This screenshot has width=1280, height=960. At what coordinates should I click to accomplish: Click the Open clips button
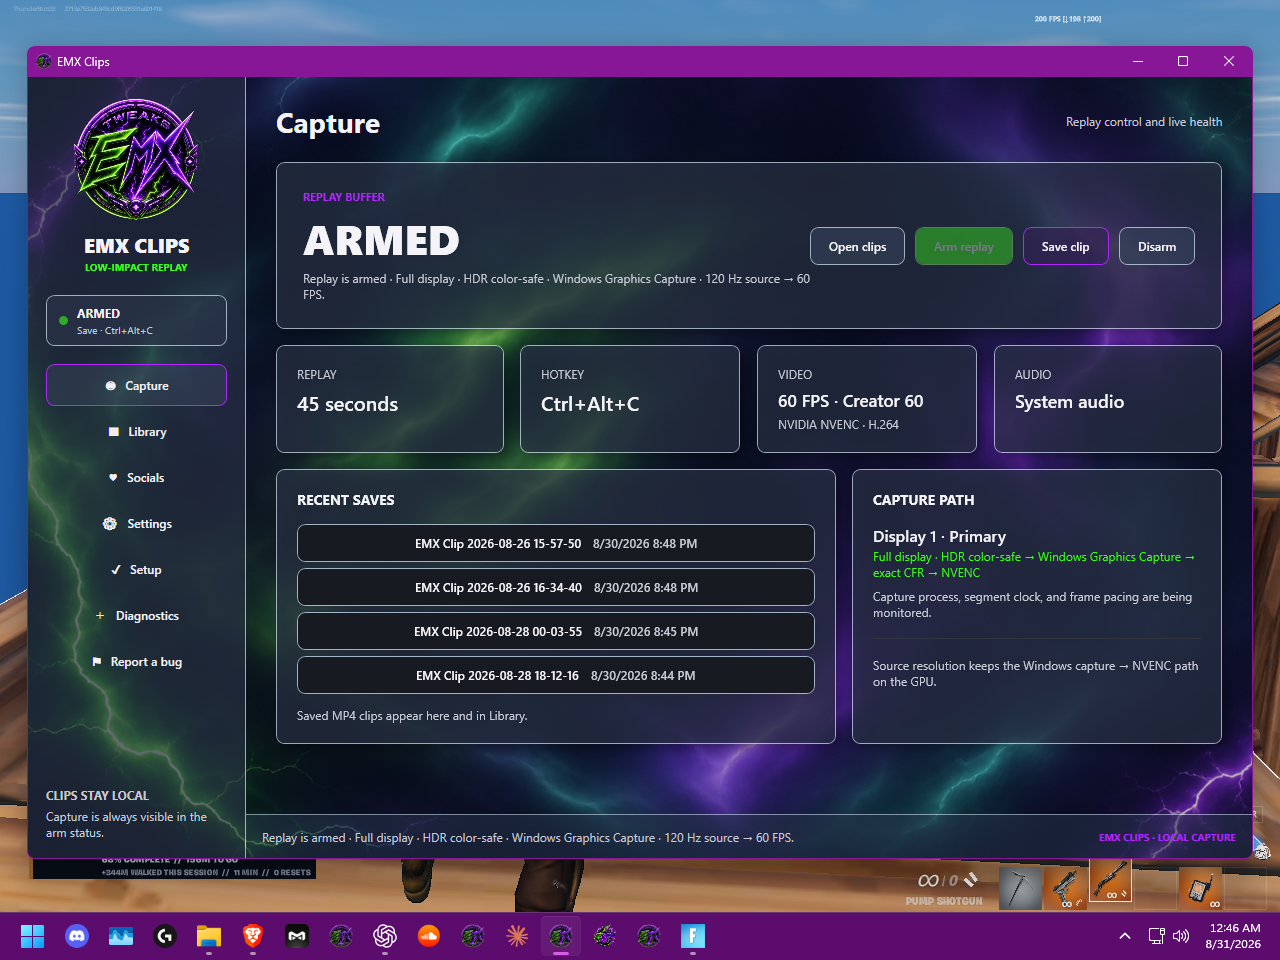pos(857,247)
